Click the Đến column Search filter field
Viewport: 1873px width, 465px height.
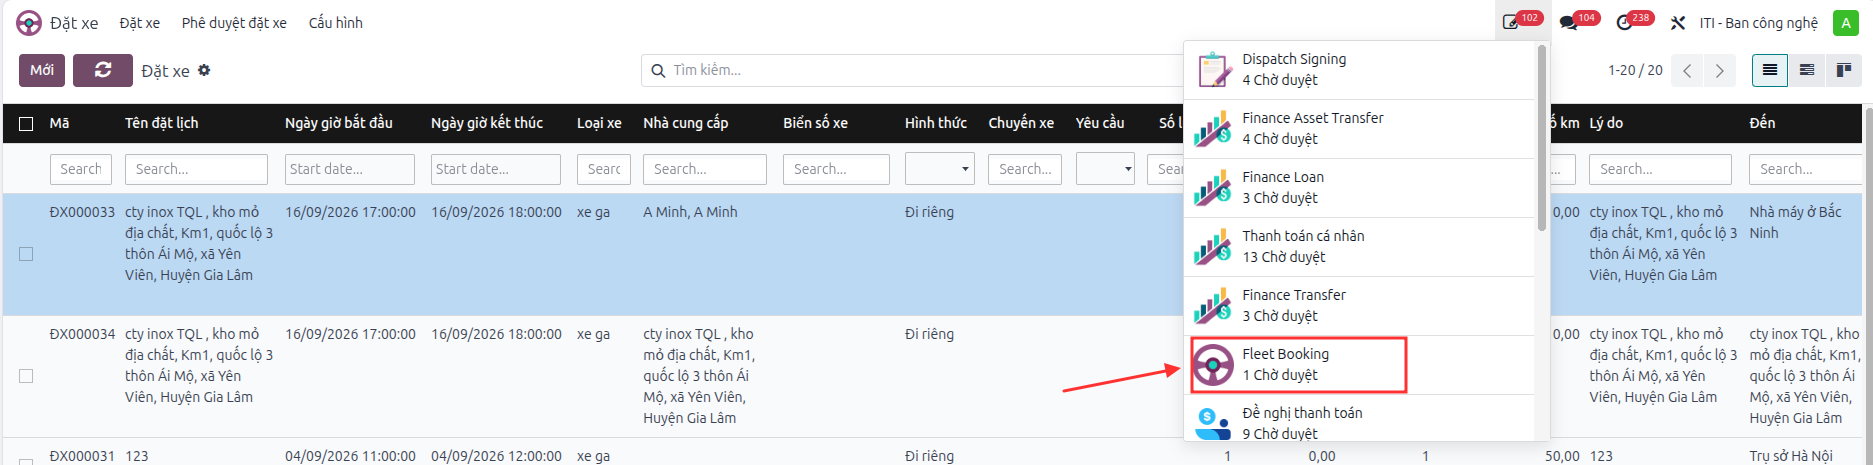[x=1803, y=169]
